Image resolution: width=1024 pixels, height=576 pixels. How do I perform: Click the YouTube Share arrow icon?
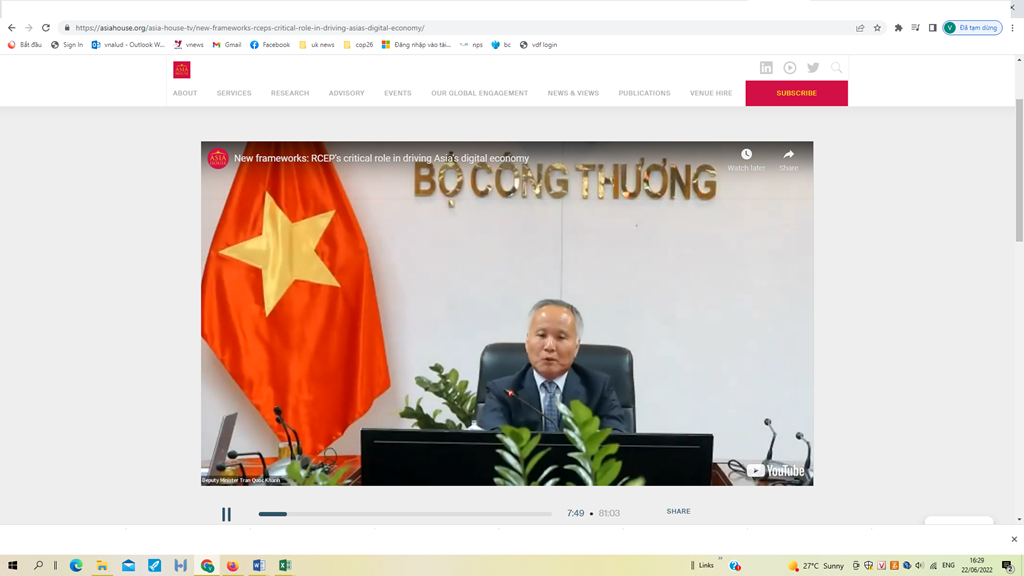[x=788, y=155]
